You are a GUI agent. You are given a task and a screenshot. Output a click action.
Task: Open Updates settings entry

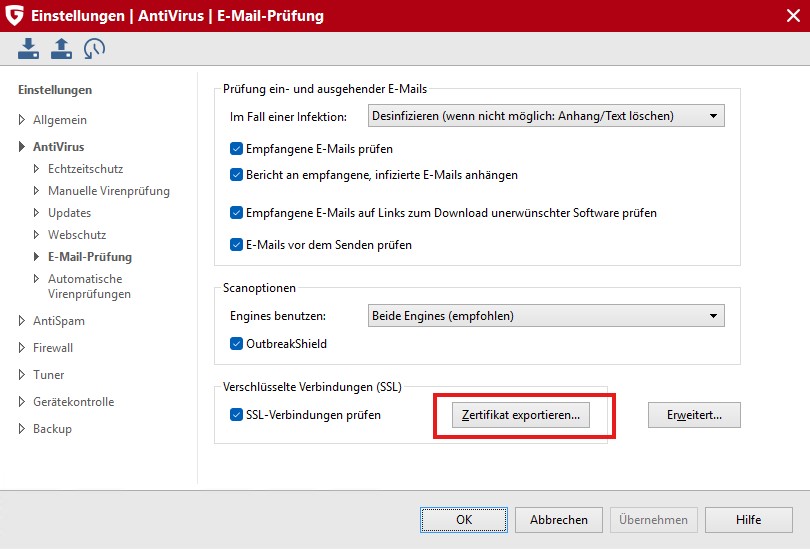69,213
